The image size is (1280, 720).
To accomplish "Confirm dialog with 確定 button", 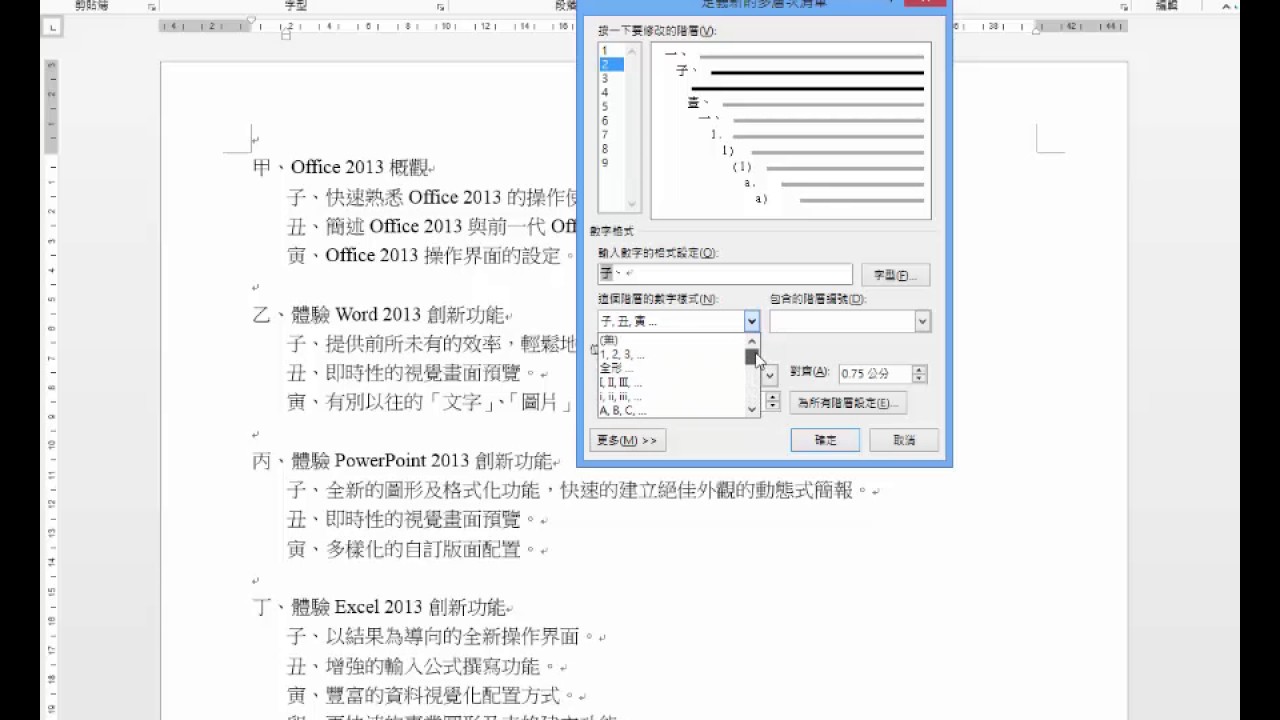I will coord(825,440).
